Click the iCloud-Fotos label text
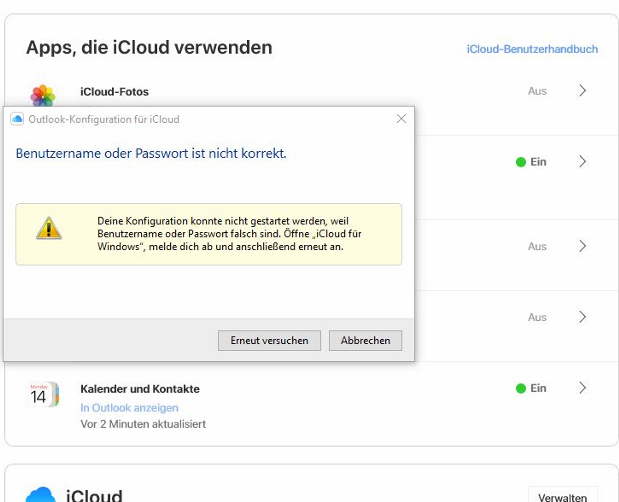The height and width of the screenshot is (502, 619). click(114, 92)
